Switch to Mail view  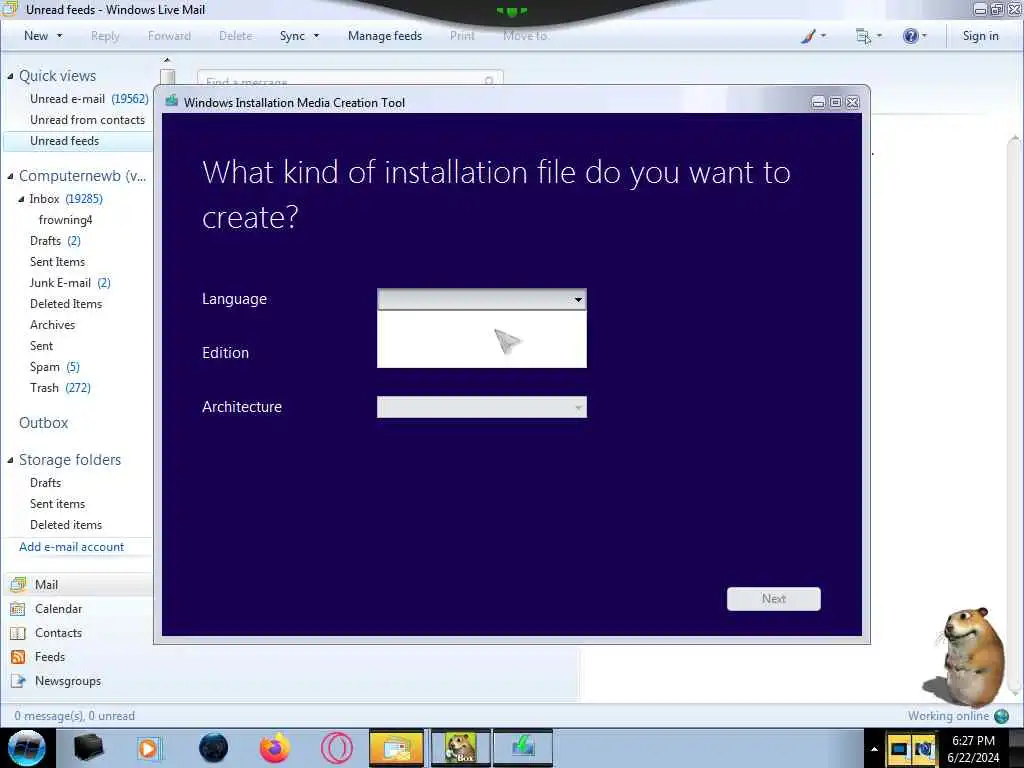(x=46, y=584)
